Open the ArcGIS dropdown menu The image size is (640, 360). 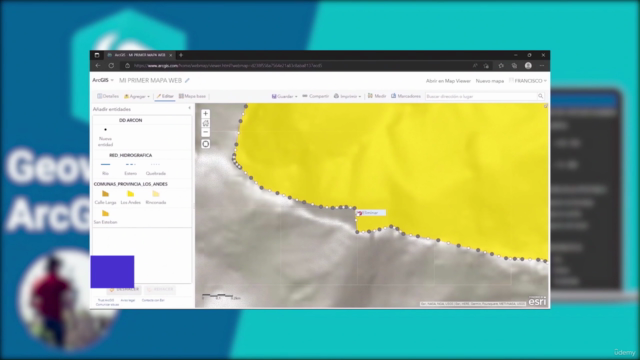coord(103,80)
